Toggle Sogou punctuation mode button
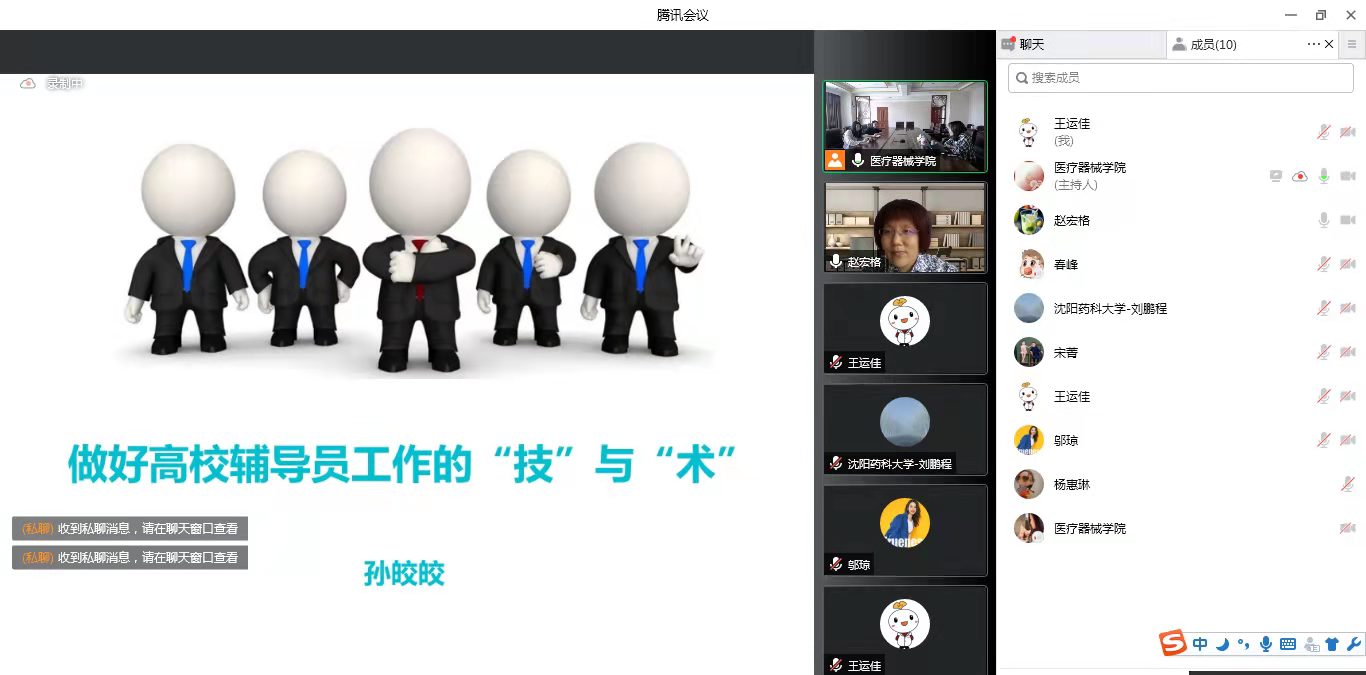The height and width of the screenshot is (675, 1366). [1244, 644]
